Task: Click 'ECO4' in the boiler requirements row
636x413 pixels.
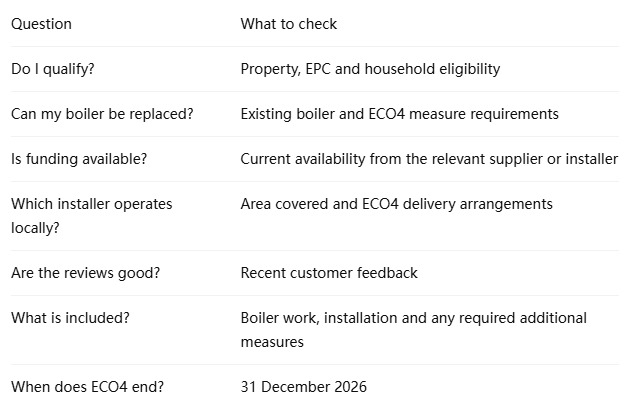Action: [x=387, y=114]
